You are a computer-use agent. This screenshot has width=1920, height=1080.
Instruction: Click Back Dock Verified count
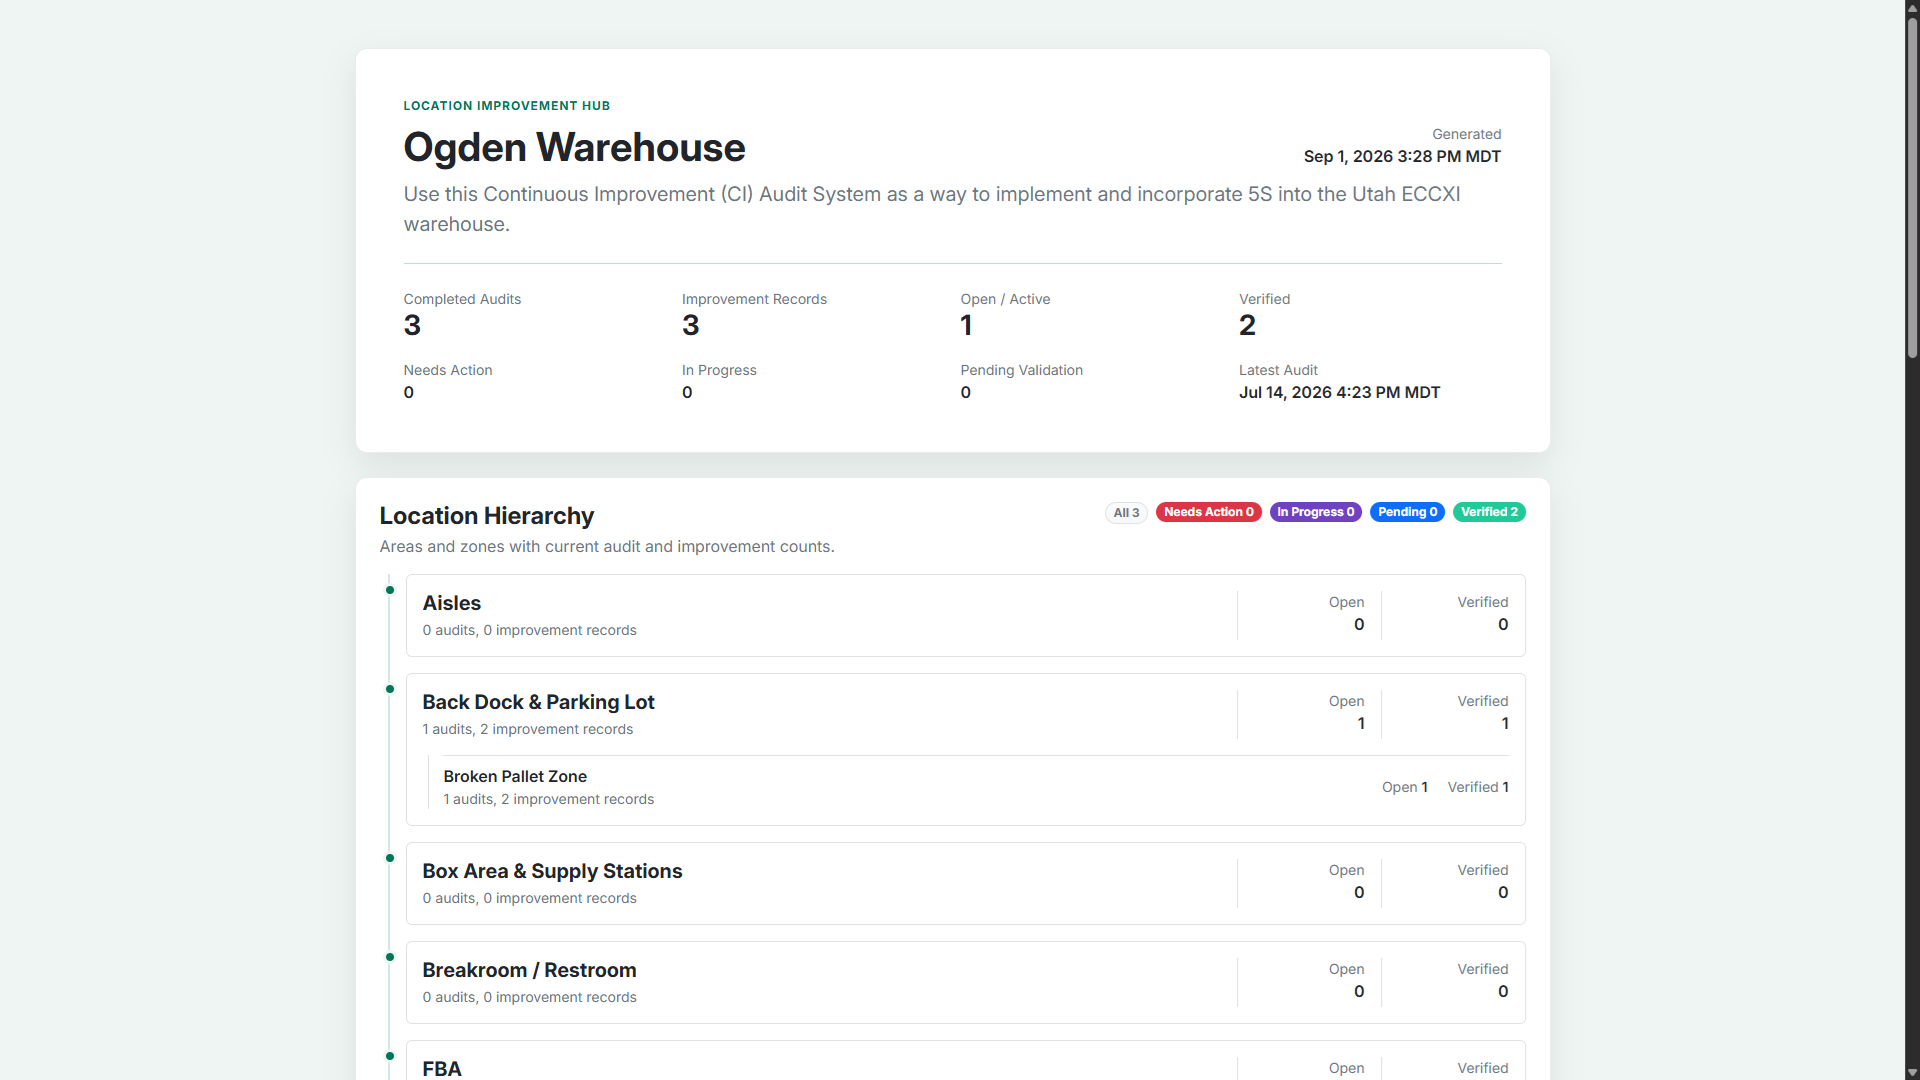tap(1504, 723)
